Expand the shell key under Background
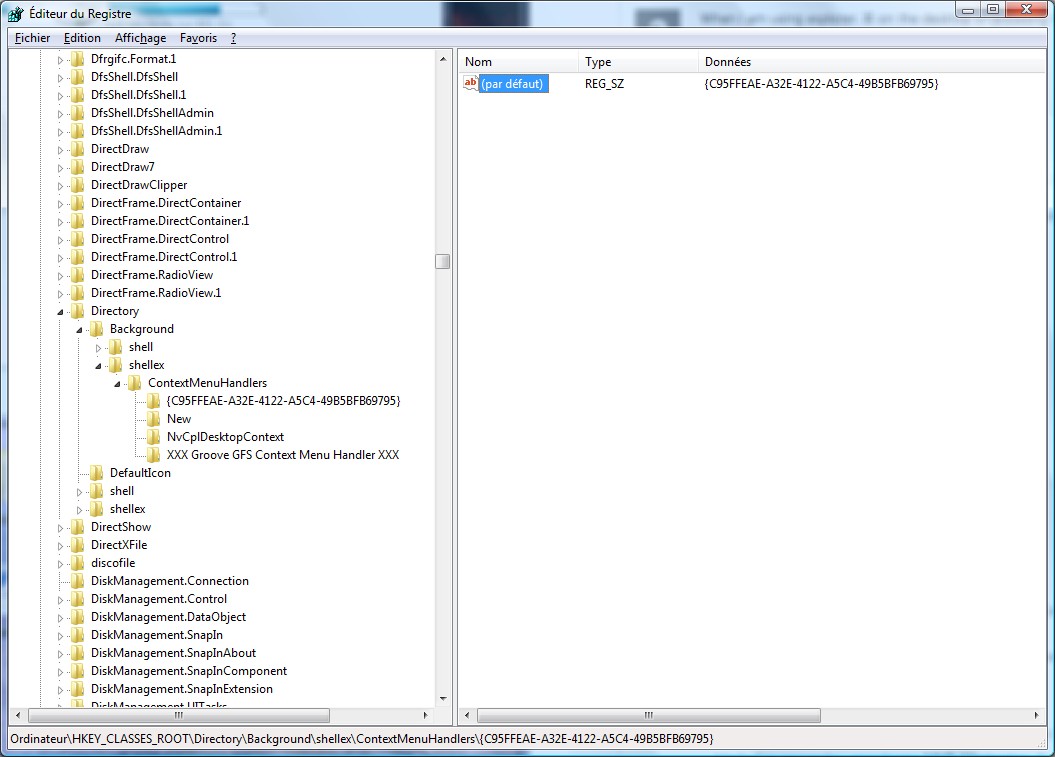The width and height of the screenshot is (1055, 757). [x=98, y=348]
